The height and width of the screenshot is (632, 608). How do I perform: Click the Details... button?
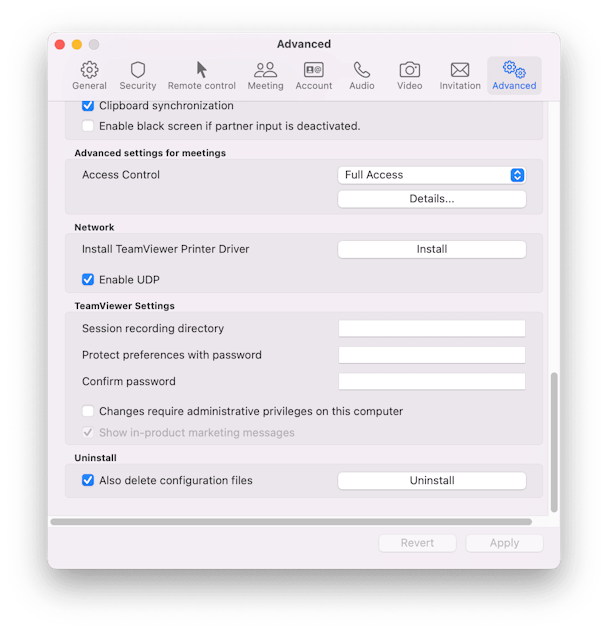pos(432,199)
